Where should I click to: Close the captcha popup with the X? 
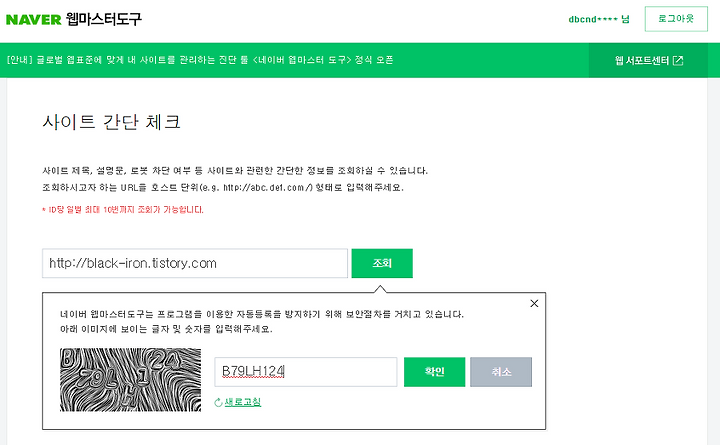point(534,304)
